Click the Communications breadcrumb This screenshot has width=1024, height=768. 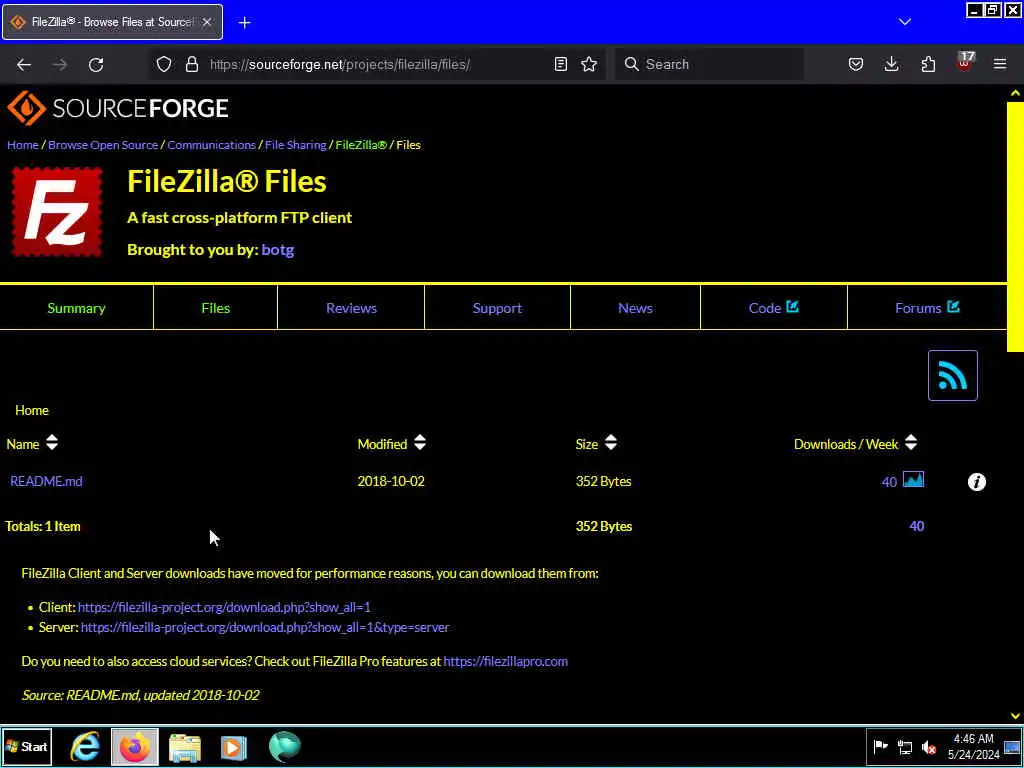tap(212, 145)
